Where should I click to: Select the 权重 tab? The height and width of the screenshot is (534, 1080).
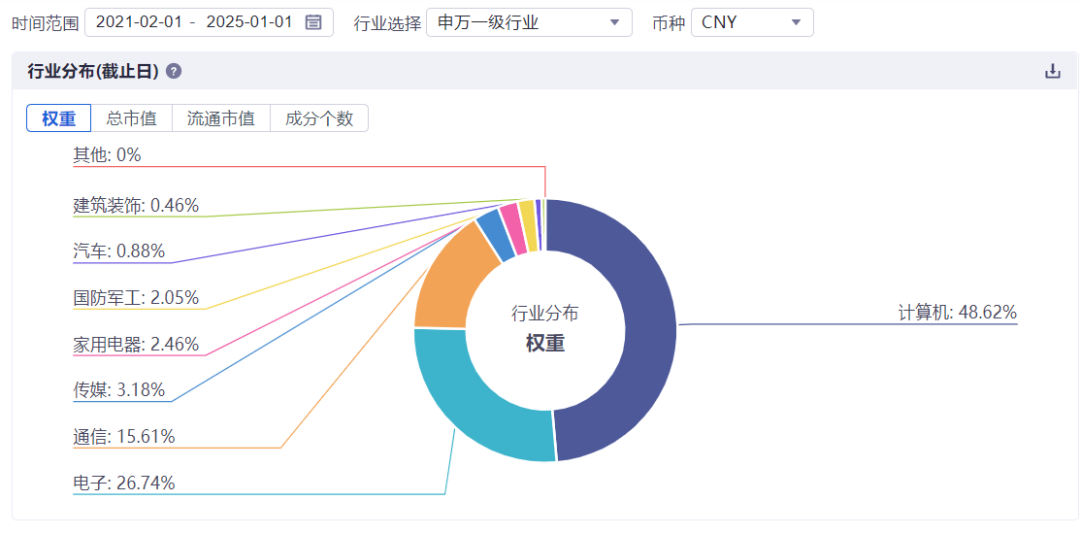(59, 118)
